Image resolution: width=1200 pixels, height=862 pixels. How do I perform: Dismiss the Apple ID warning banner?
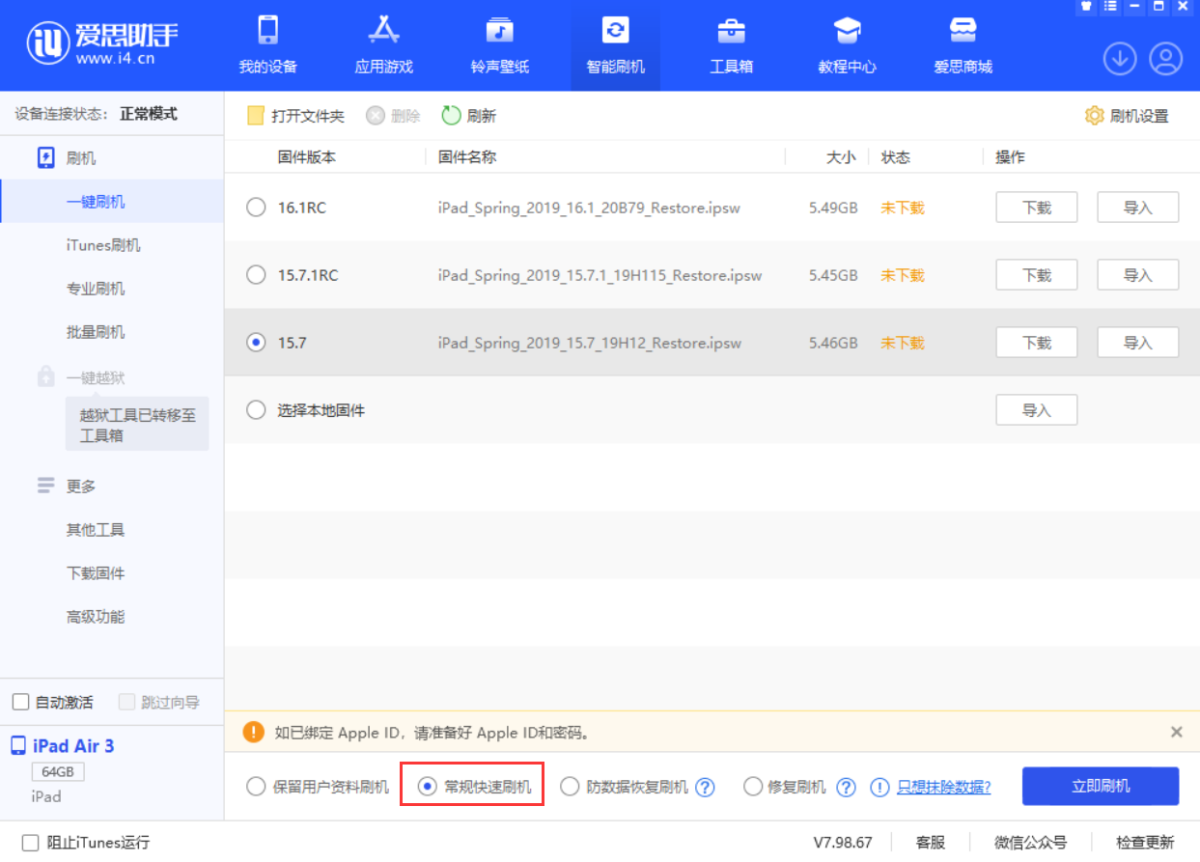(x=1174, y=732)
